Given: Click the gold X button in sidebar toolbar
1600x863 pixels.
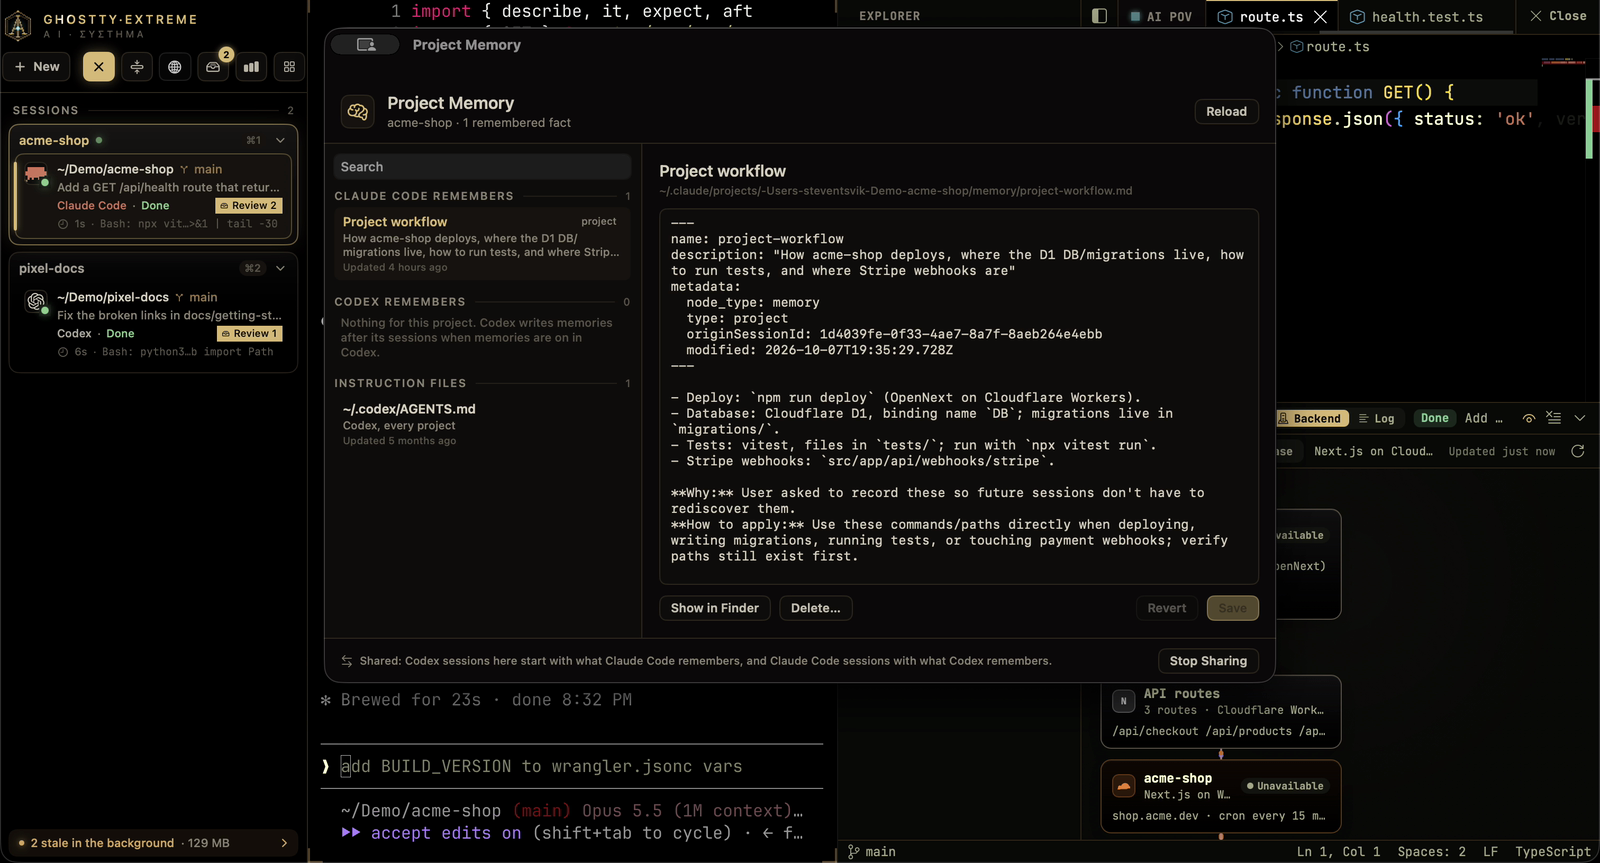Looking at the screenshot, I should click(98, 67).
